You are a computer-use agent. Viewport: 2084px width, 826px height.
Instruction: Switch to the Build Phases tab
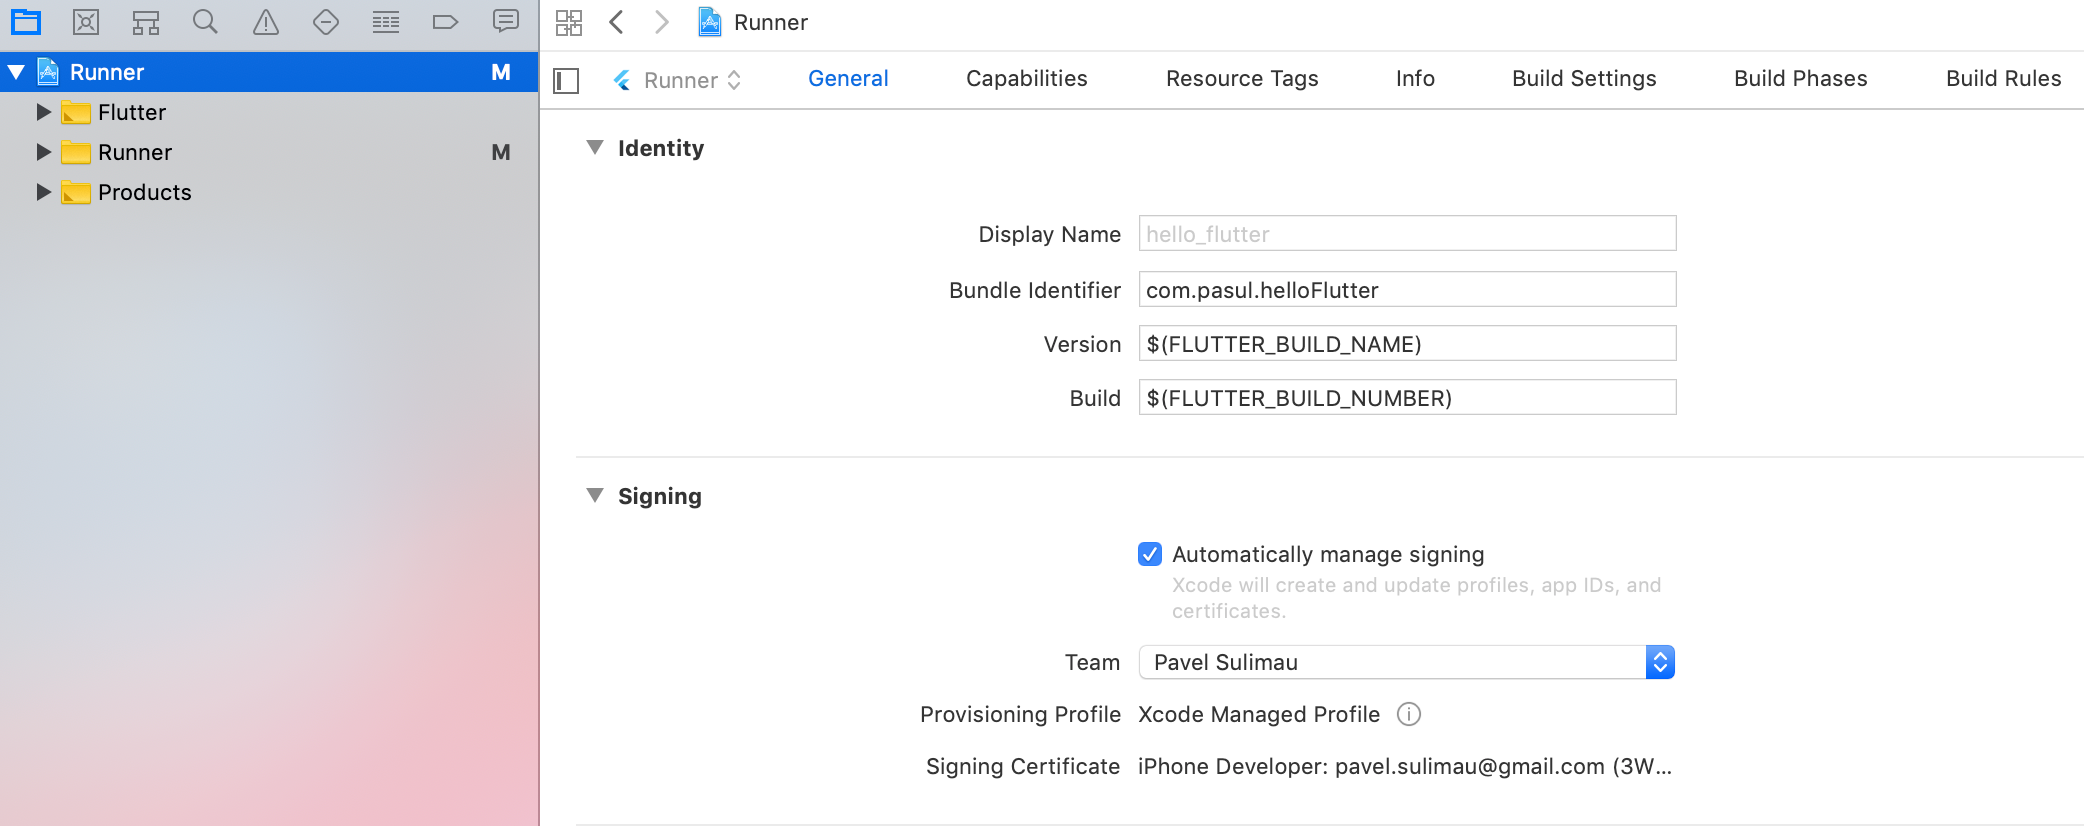(x=1800, y=79)
